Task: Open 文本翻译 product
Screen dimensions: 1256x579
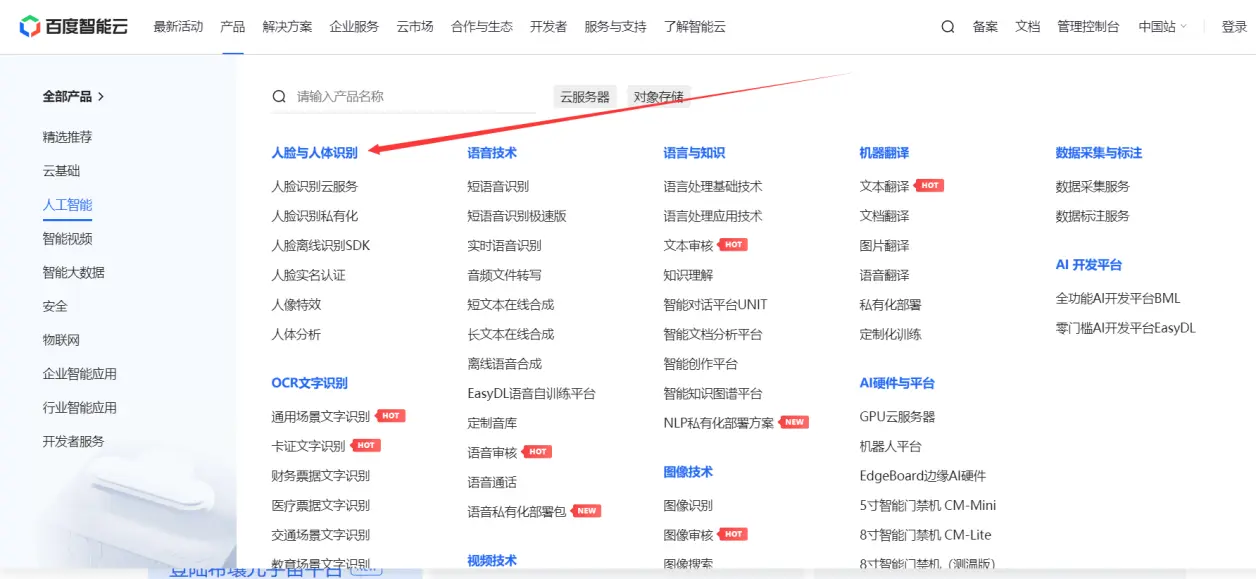Action: (x=884, y=186)
